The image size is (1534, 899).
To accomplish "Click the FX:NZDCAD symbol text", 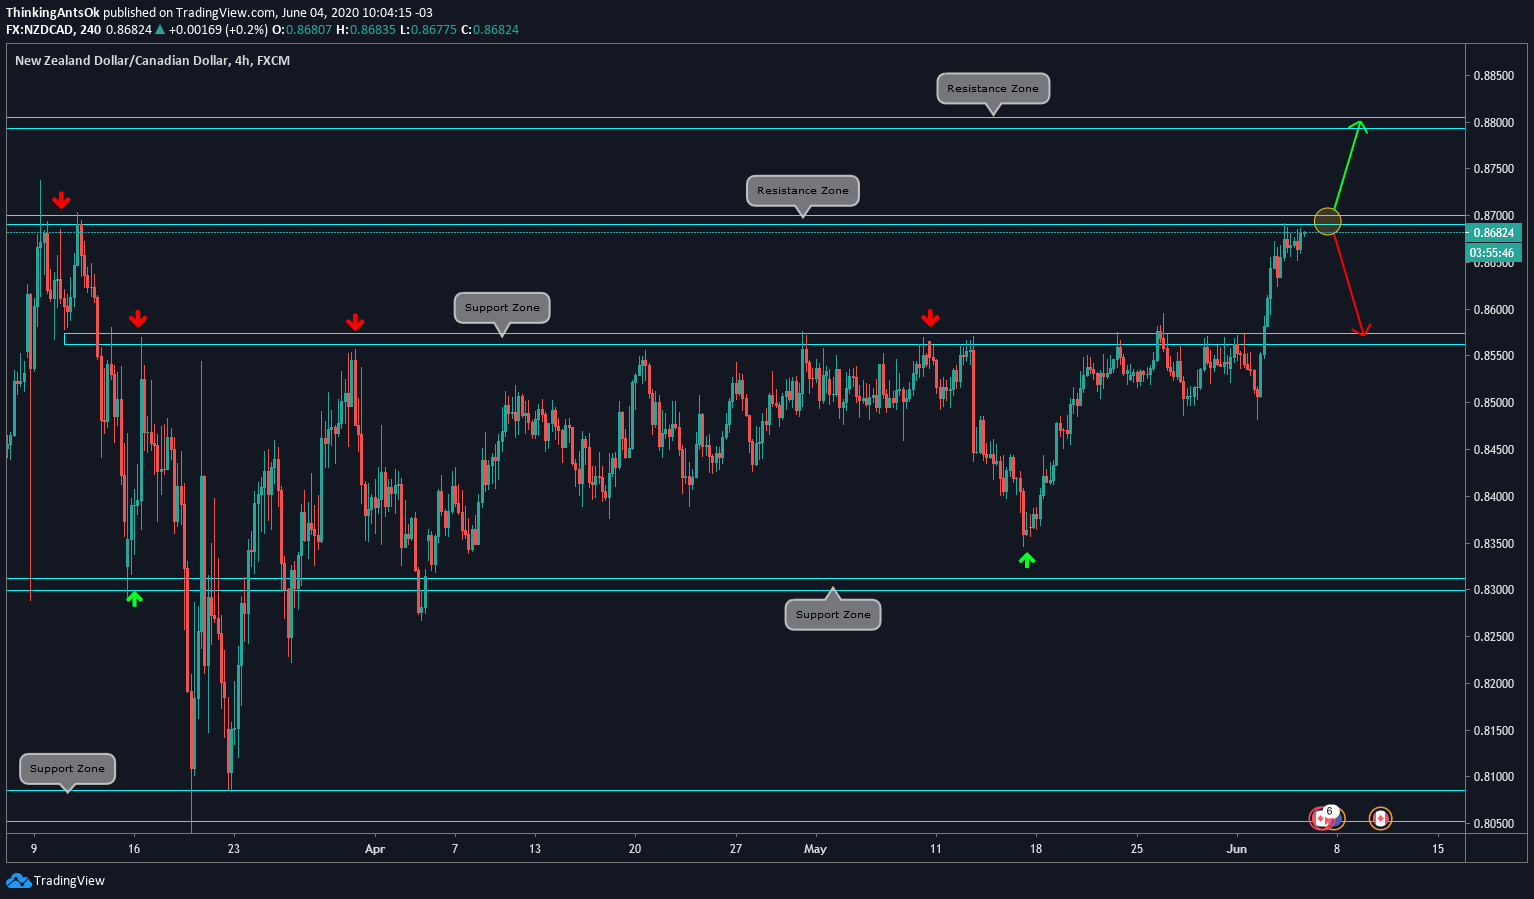I will tap(38, 30).
